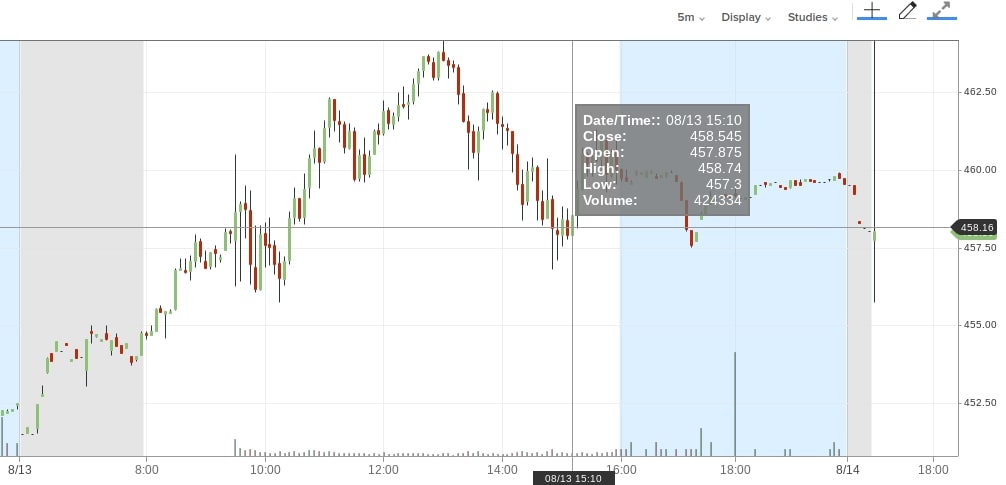This screenshot has height=485, width=1006.
Task: Open the Studies dropdown
Action: (x=812, y=18)
